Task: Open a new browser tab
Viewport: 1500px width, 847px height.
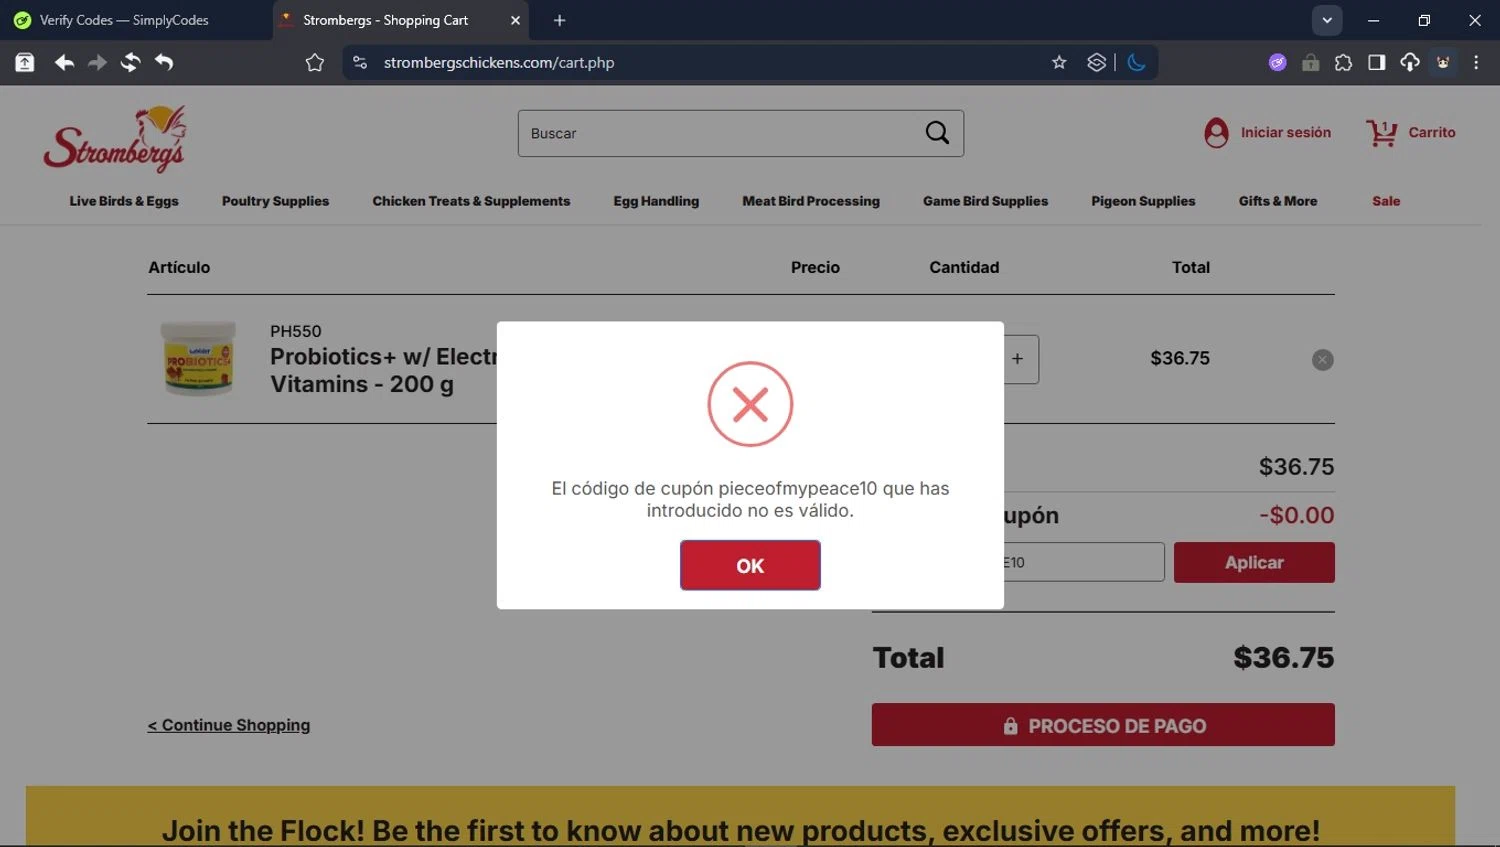Action: tap(559, 20)
